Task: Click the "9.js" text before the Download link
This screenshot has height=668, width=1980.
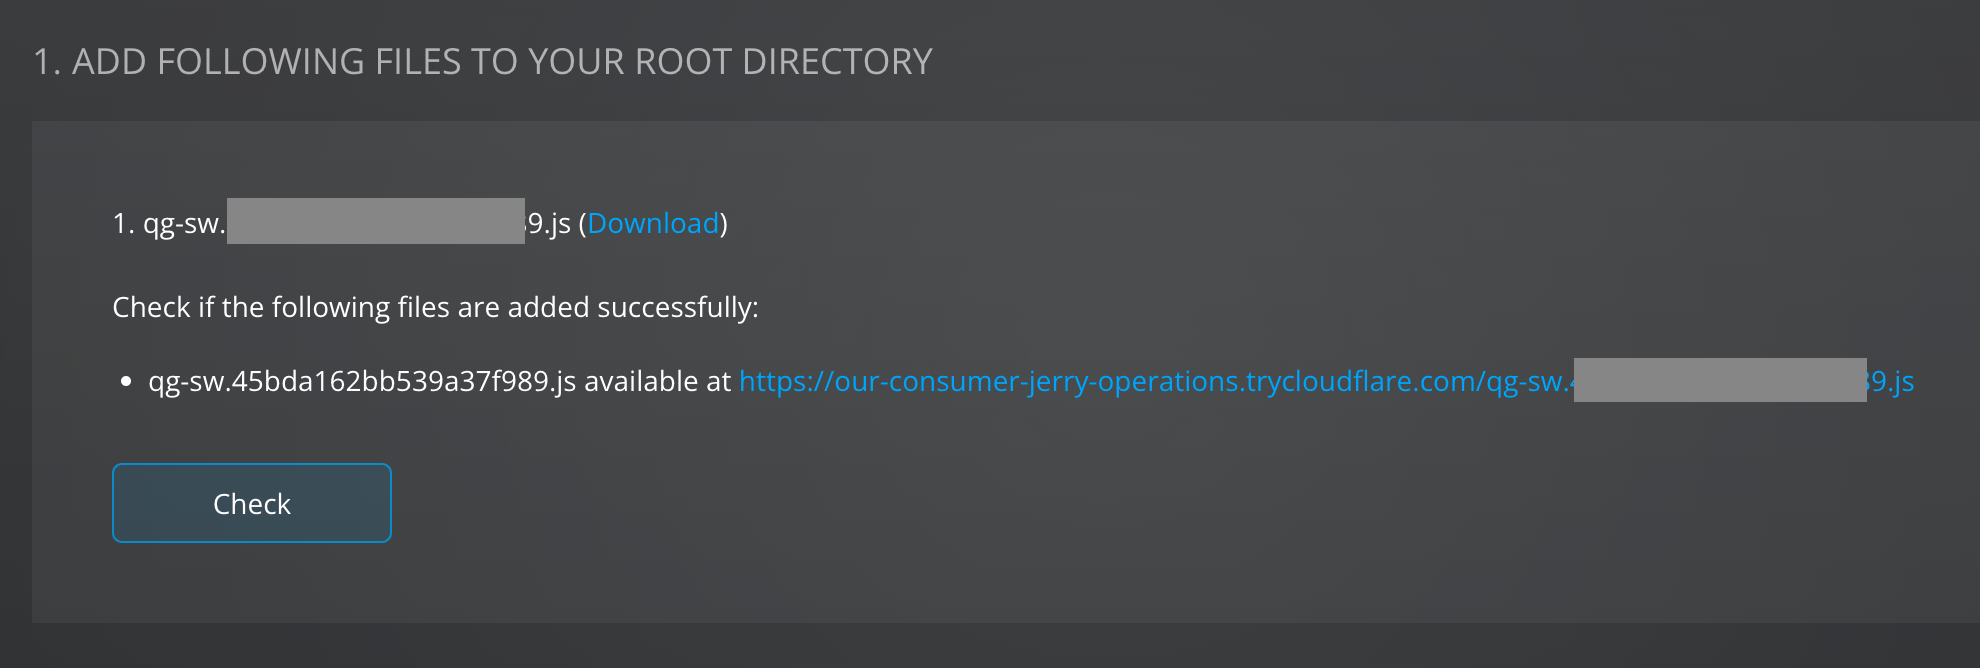Action: 549,223
